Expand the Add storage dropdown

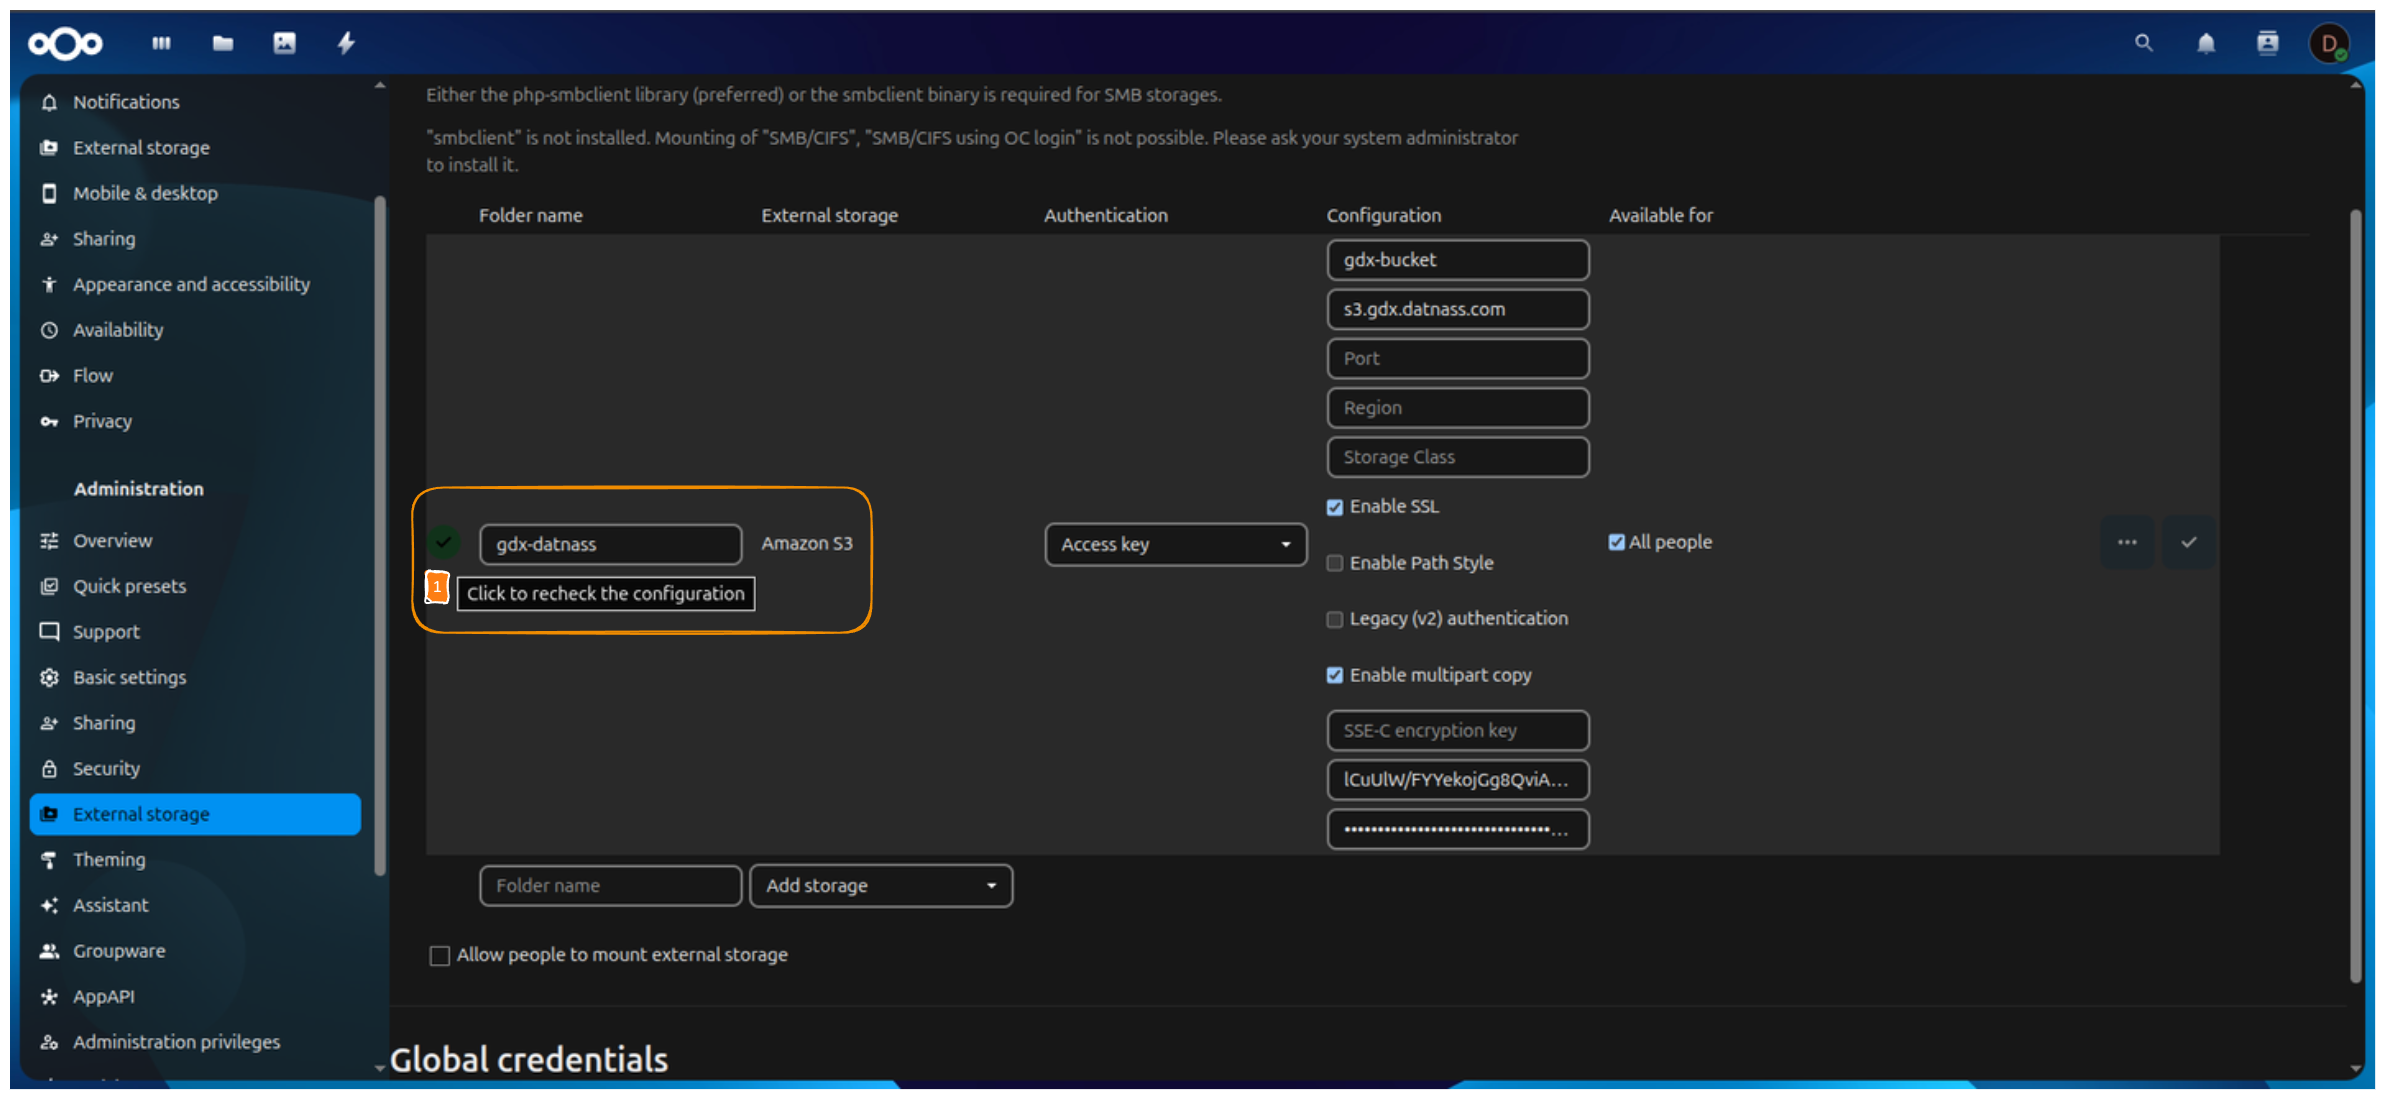[880, 886]
